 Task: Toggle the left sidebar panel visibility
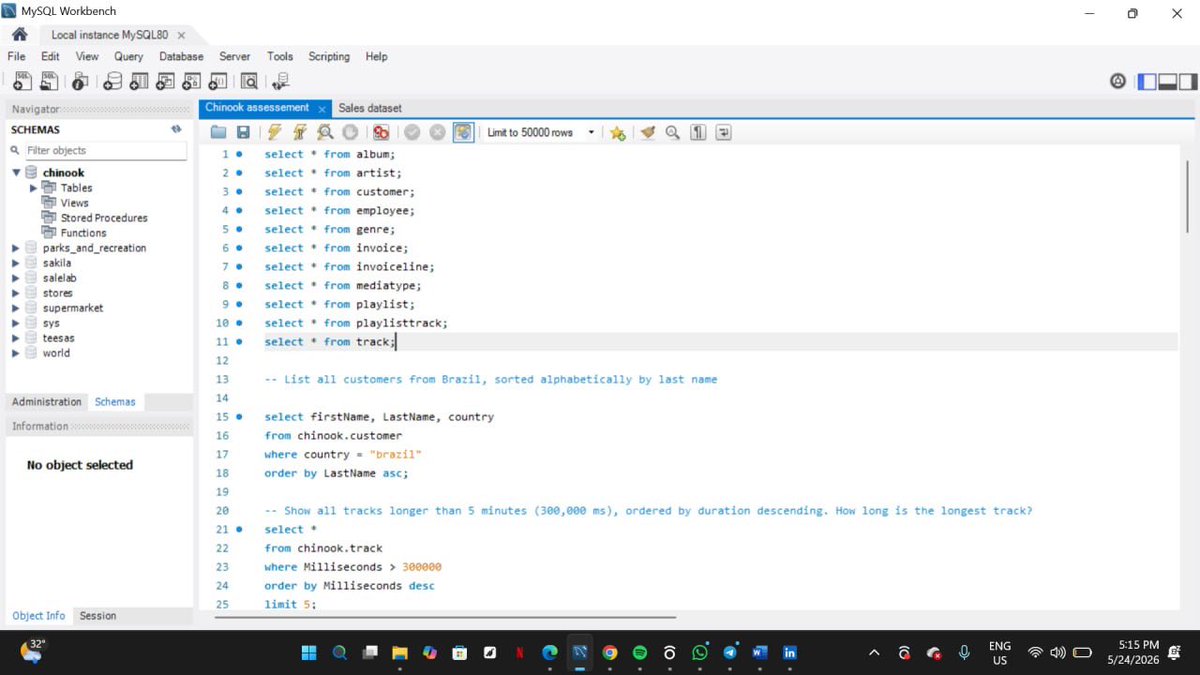pos(1147,81)
